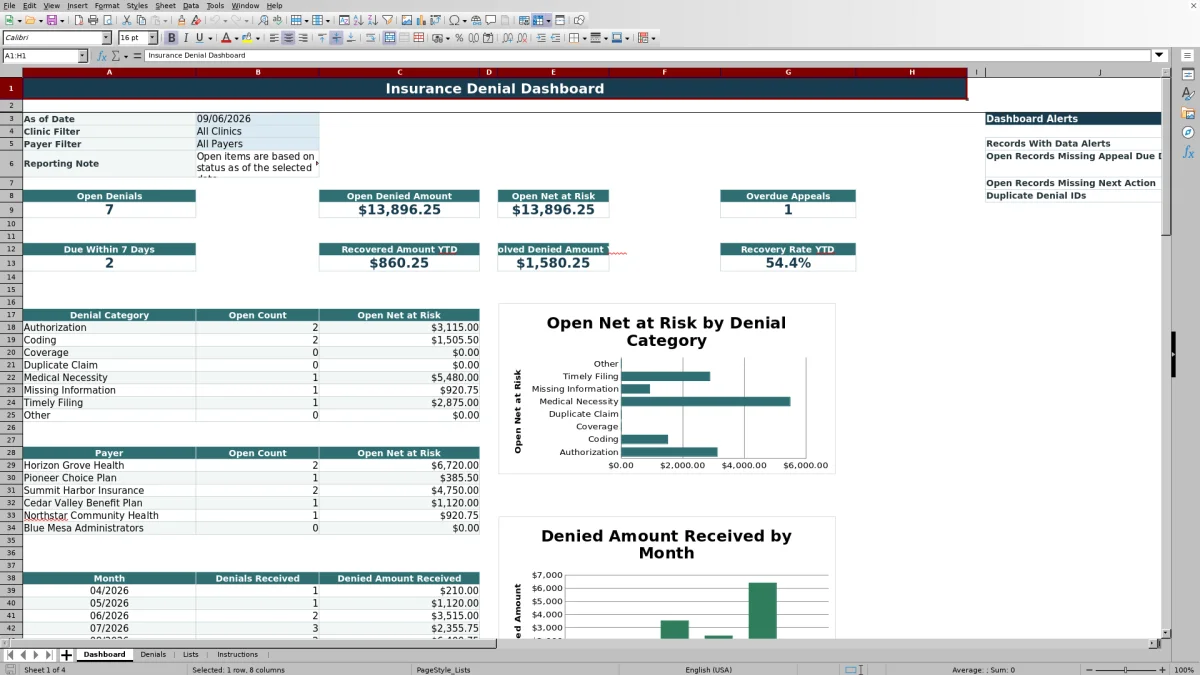This screenshot has height=675, width=1200.
Task: Toggle Italic formatting
Action: [186, 38]
